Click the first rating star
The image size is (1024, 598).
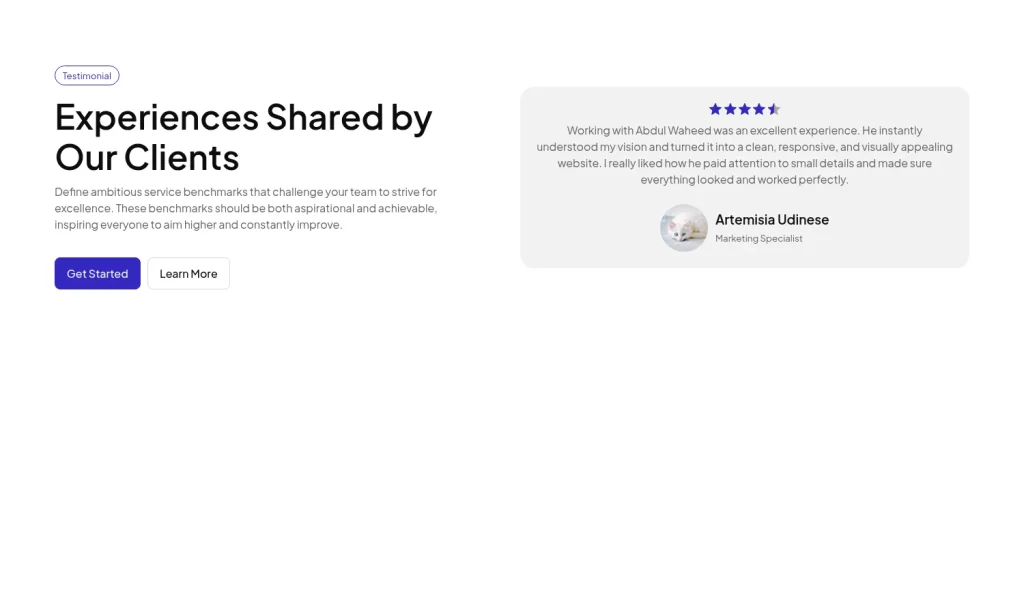715,109
